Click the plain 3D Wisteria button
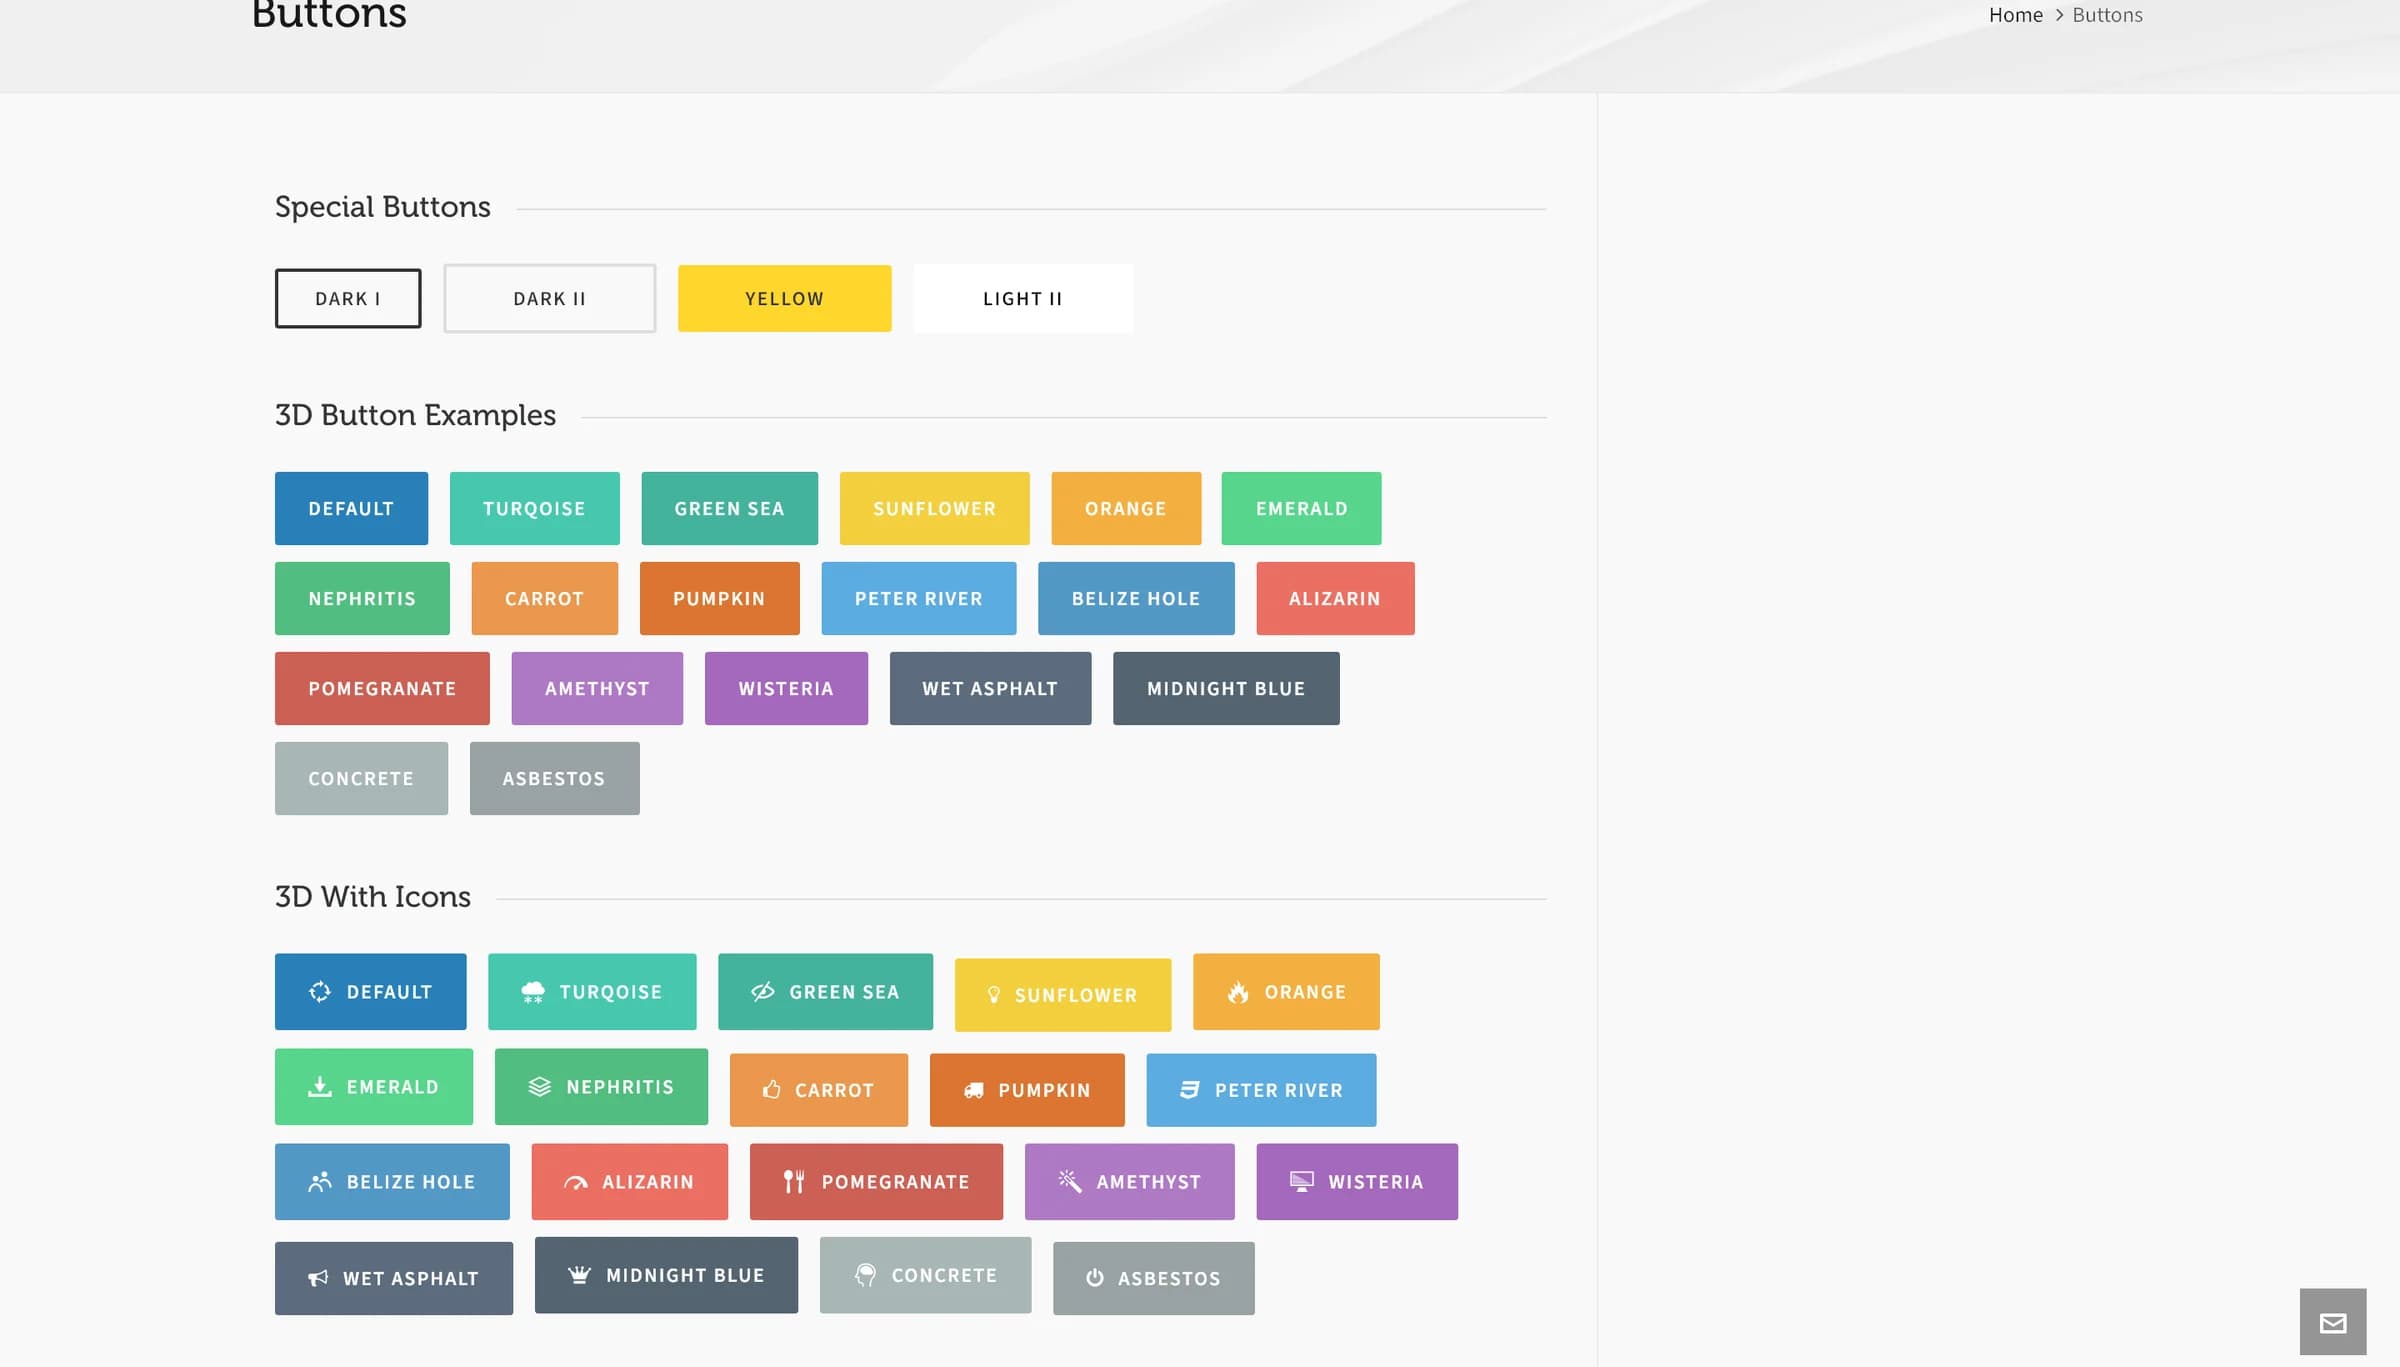Viewport: 2400px width, 1367px height. point(786,688)
